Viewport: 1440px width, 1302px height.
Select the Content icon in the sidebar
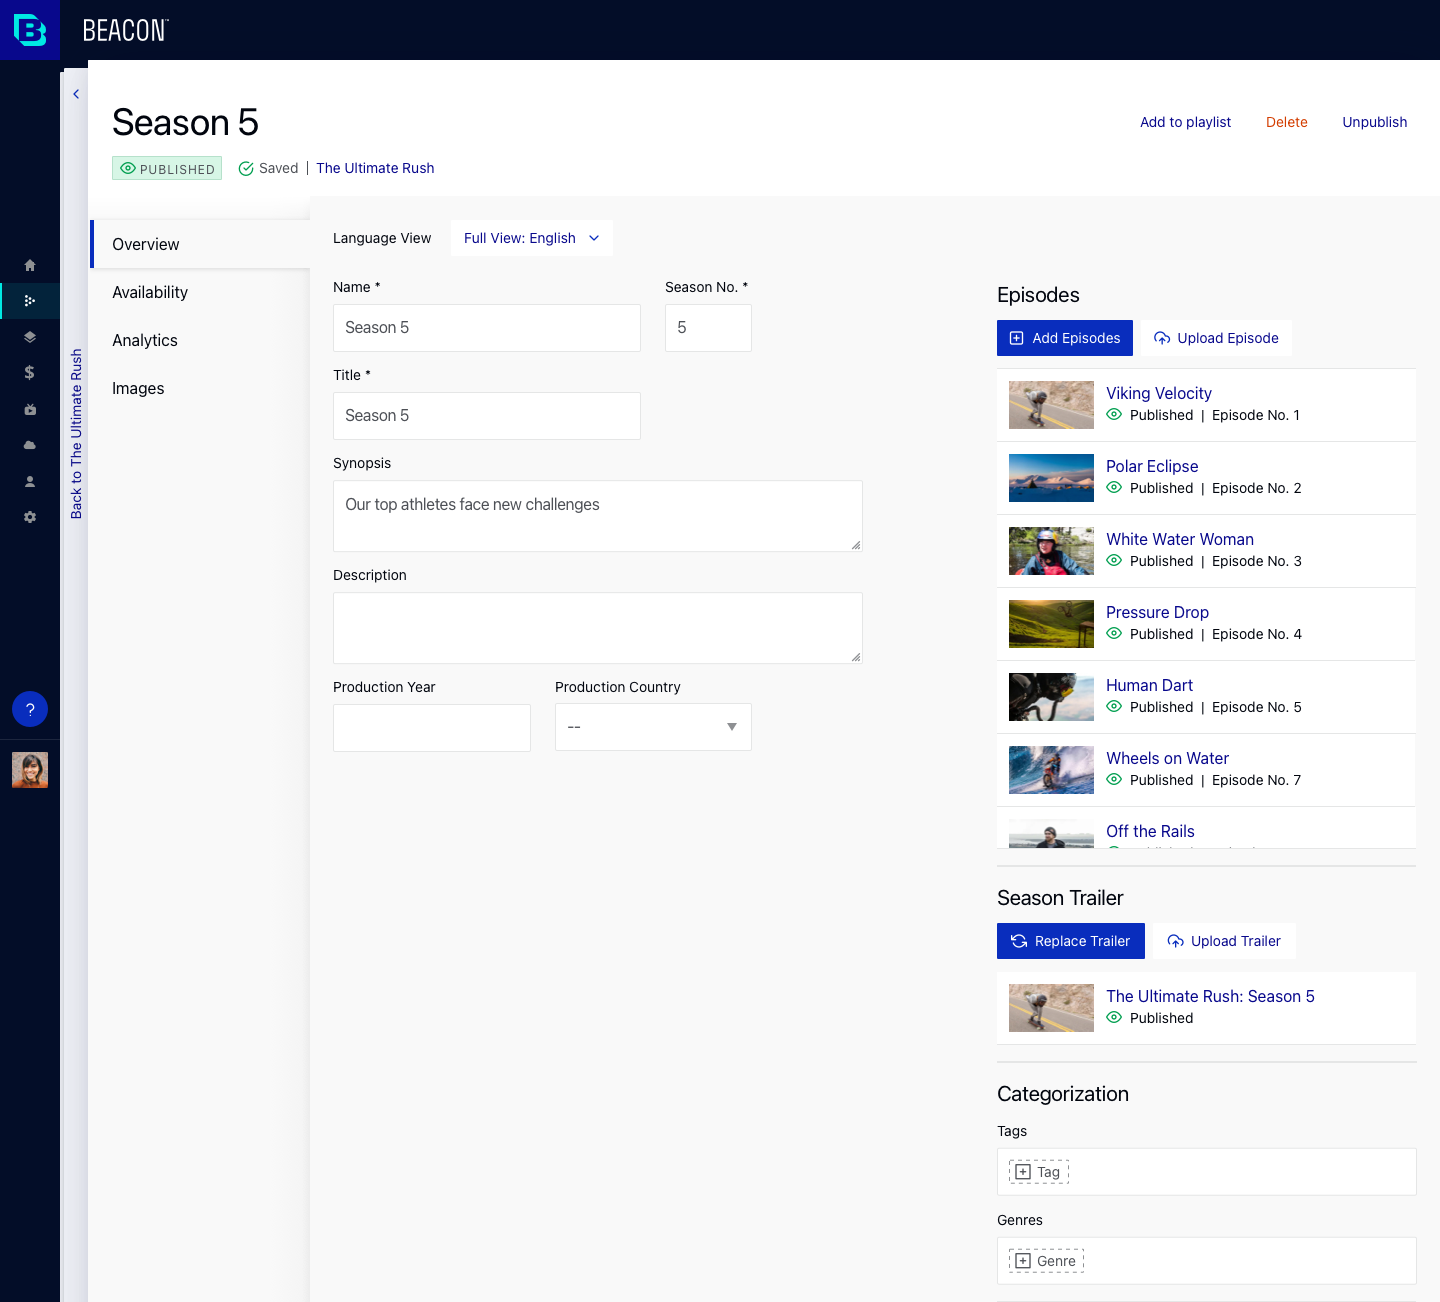coord(30,301)
